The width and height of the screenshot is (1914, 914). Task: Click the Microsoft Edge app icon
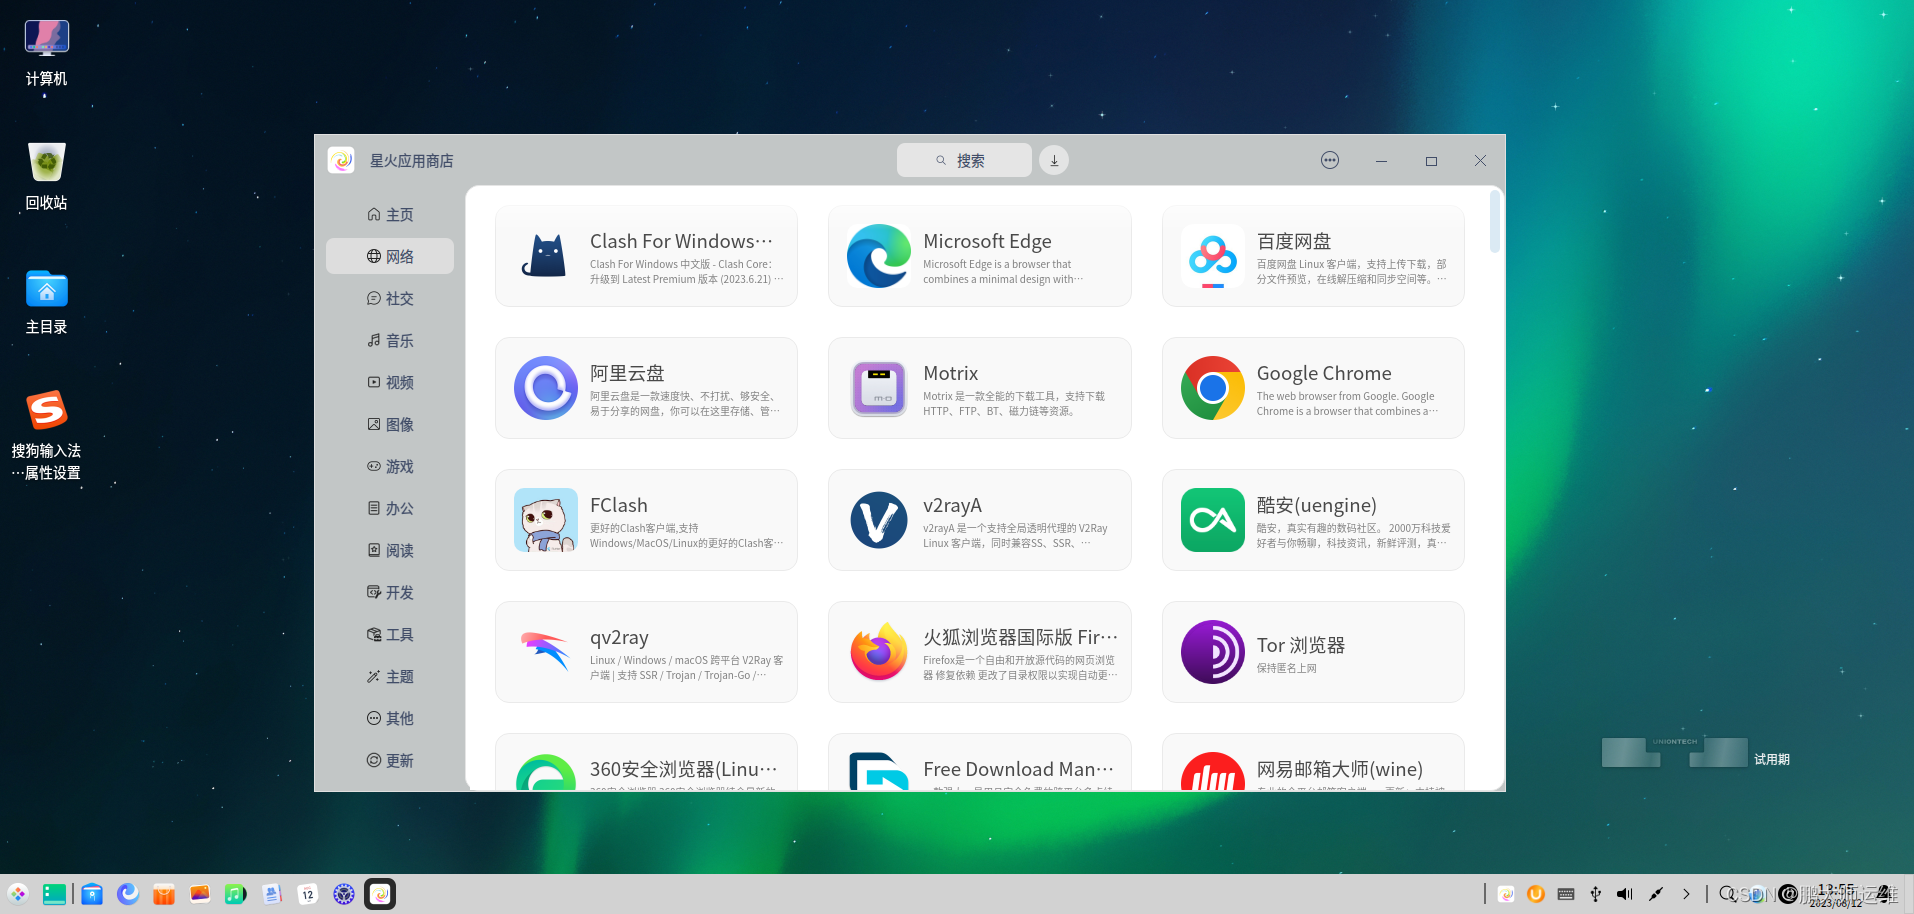click(x=879, y=256)
